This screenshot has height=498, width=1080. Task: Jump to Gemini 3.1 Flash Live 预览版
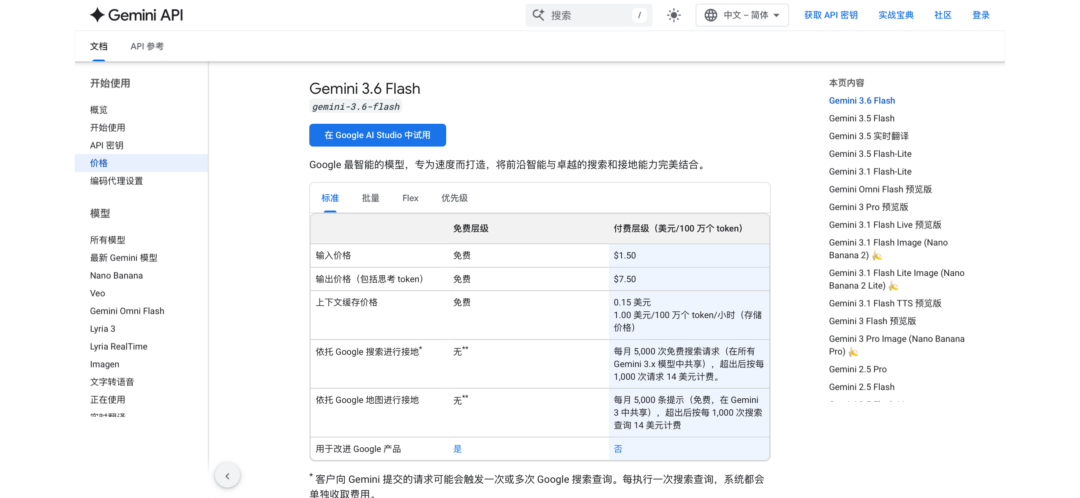click(885, 225)
